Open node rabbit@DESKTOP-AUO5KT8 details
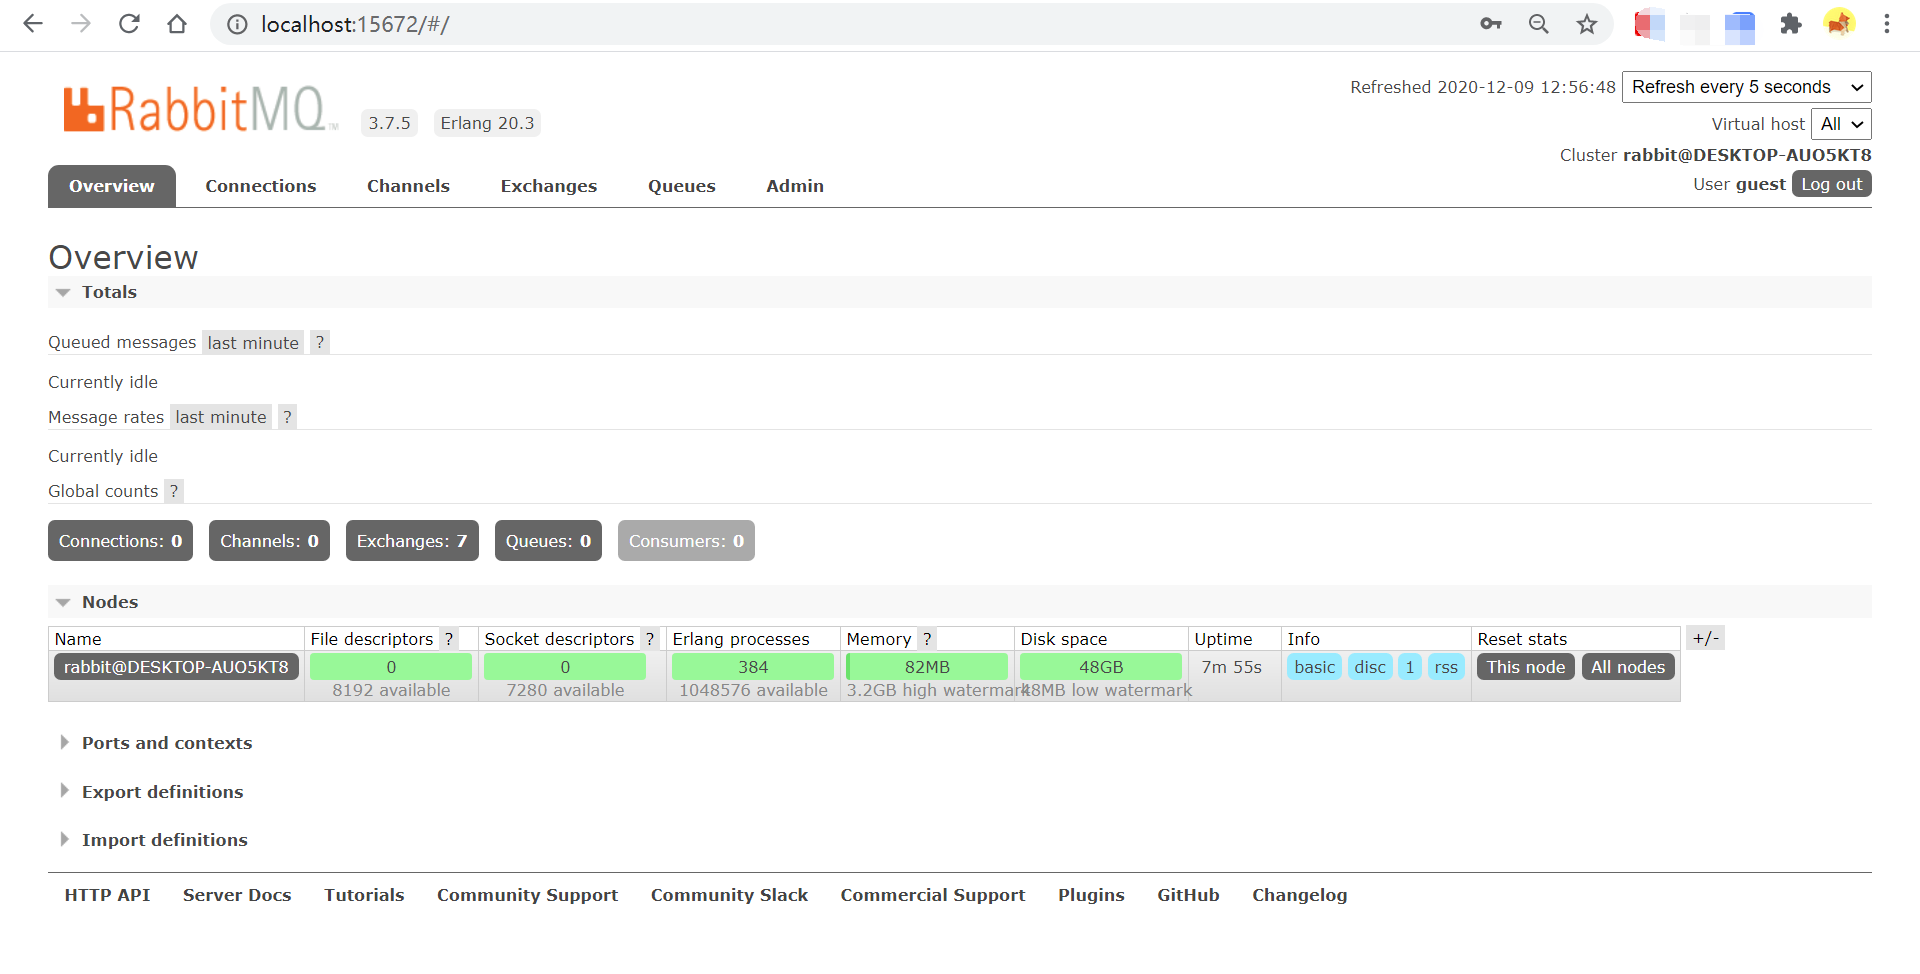Screen dimensions: 1920x974 tap(176, 667)
